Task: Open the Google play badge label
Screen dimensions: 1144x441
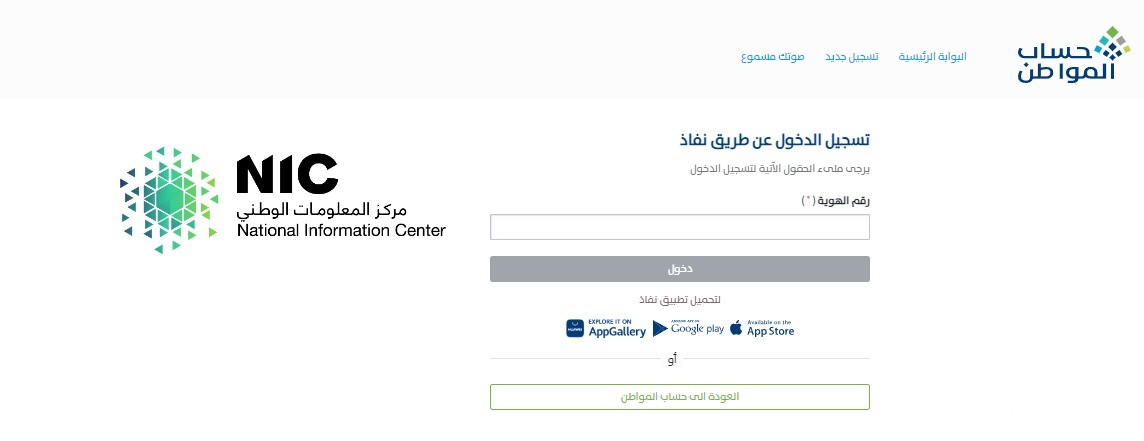Action: pyautogui.click(x=697, y=329)
